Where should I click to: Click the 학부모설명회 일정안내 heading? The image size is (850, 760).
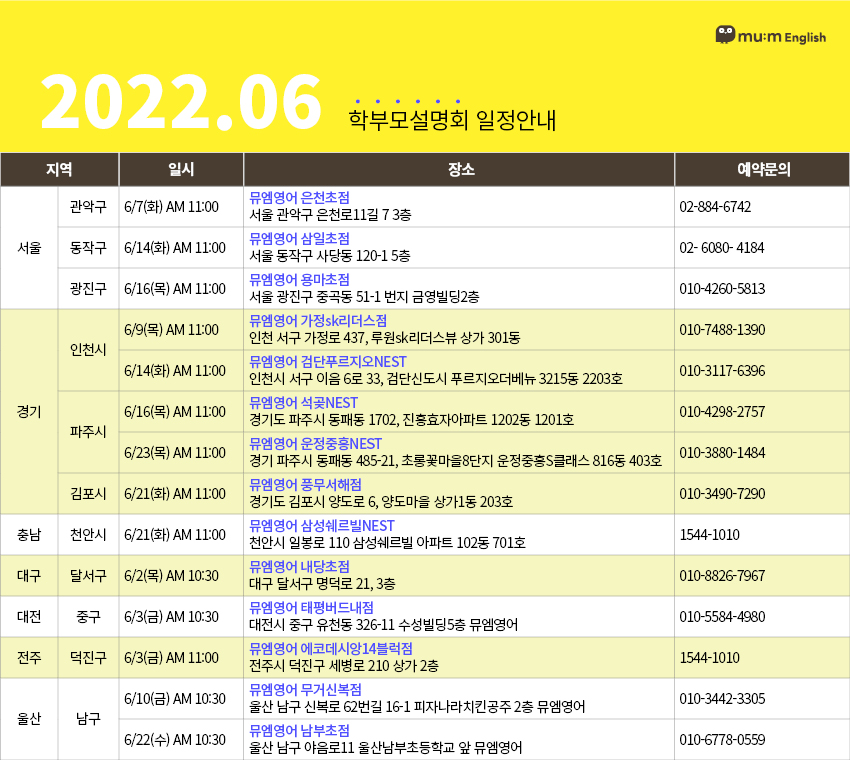[452, 120]
